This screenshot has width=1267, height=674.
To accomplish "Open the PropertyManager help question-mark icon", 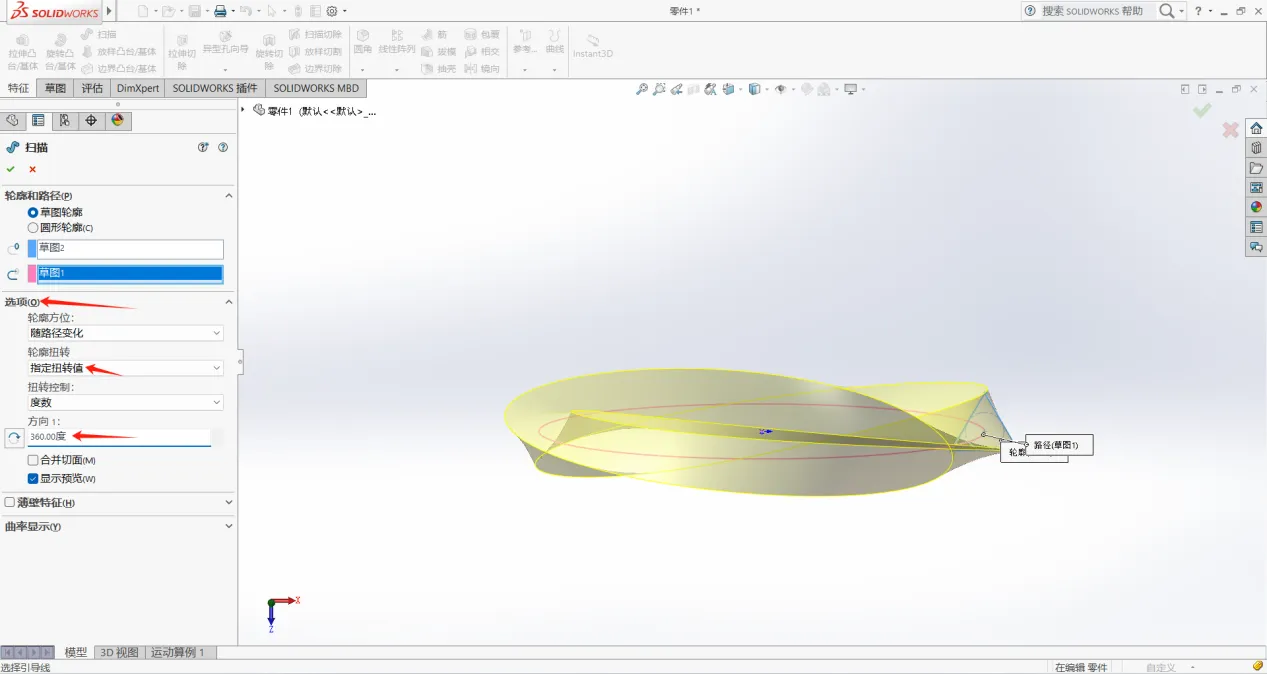I will 223,147.
